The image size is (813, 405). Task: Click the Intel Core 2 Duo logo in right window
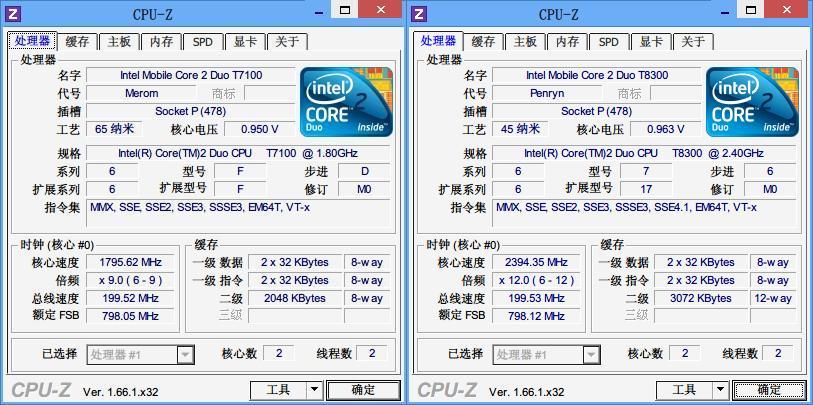coord(752,102)
